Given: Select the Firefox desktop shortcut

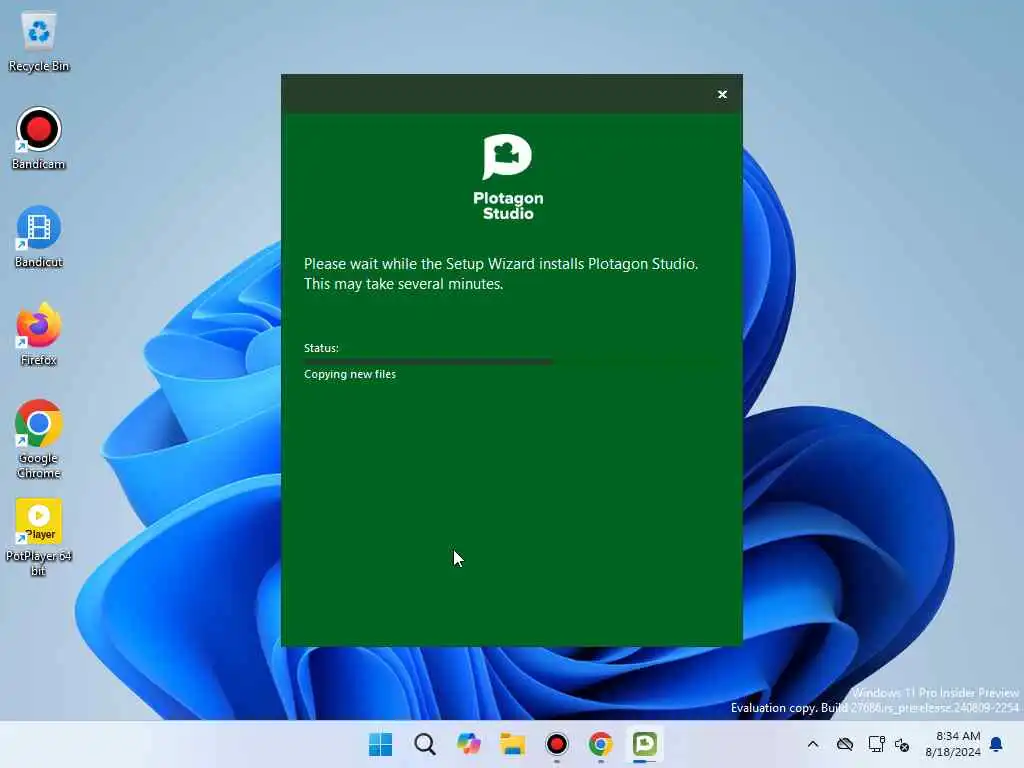Looking at the screenshot, I should [x=39, y=334].
